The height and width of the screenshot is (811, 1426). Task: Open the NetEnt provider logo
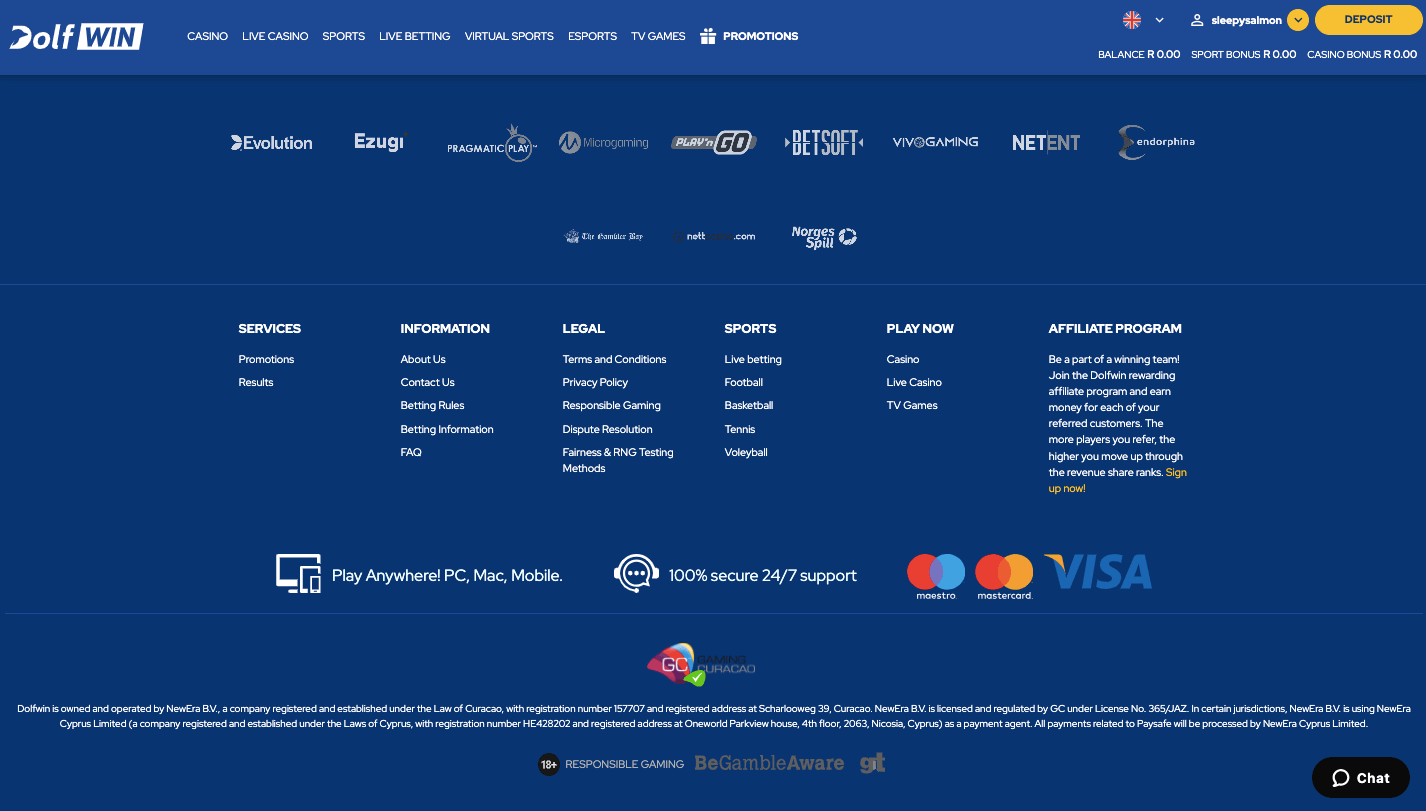[x=1046, y=143]
